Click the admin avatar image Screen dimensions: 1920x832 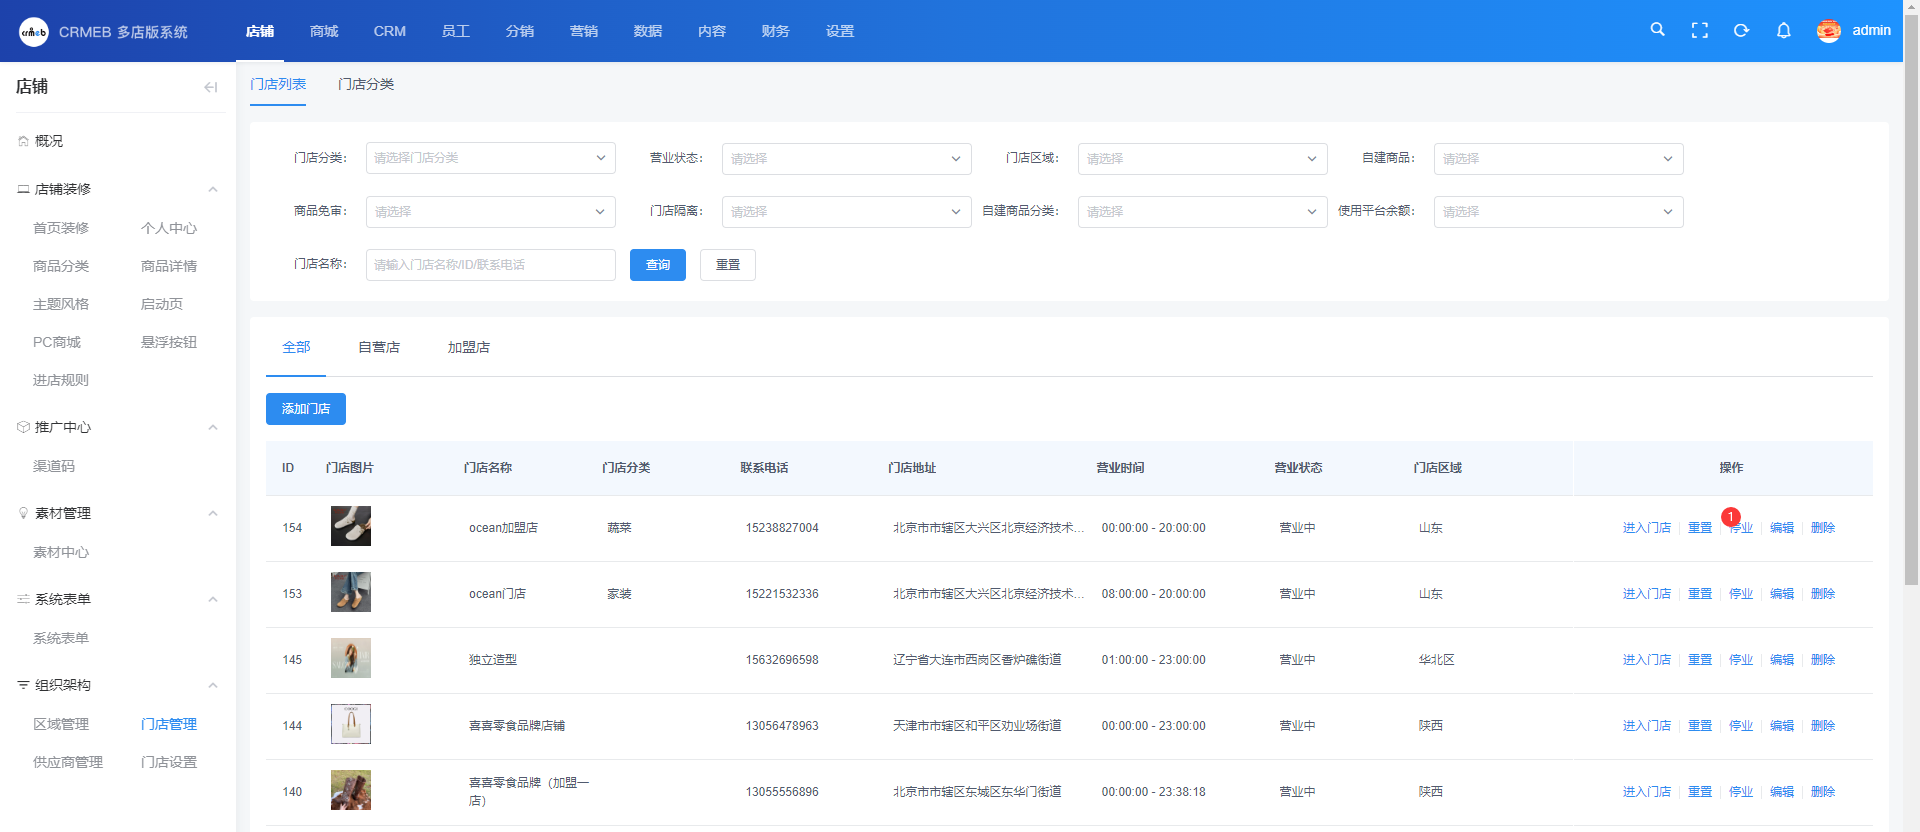coord(1829,31)
